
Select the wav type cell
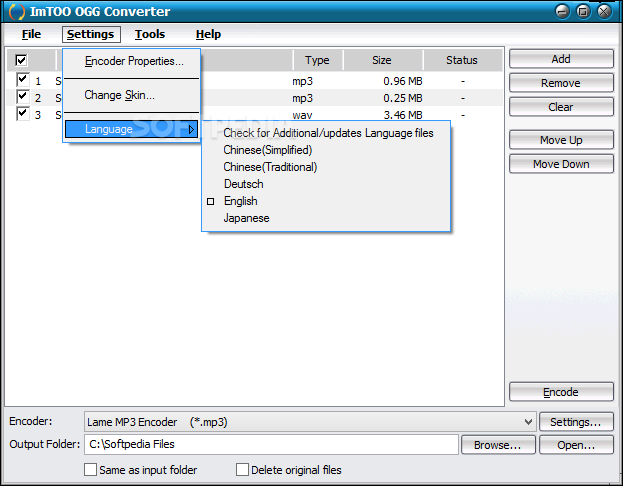coord(302,116)
